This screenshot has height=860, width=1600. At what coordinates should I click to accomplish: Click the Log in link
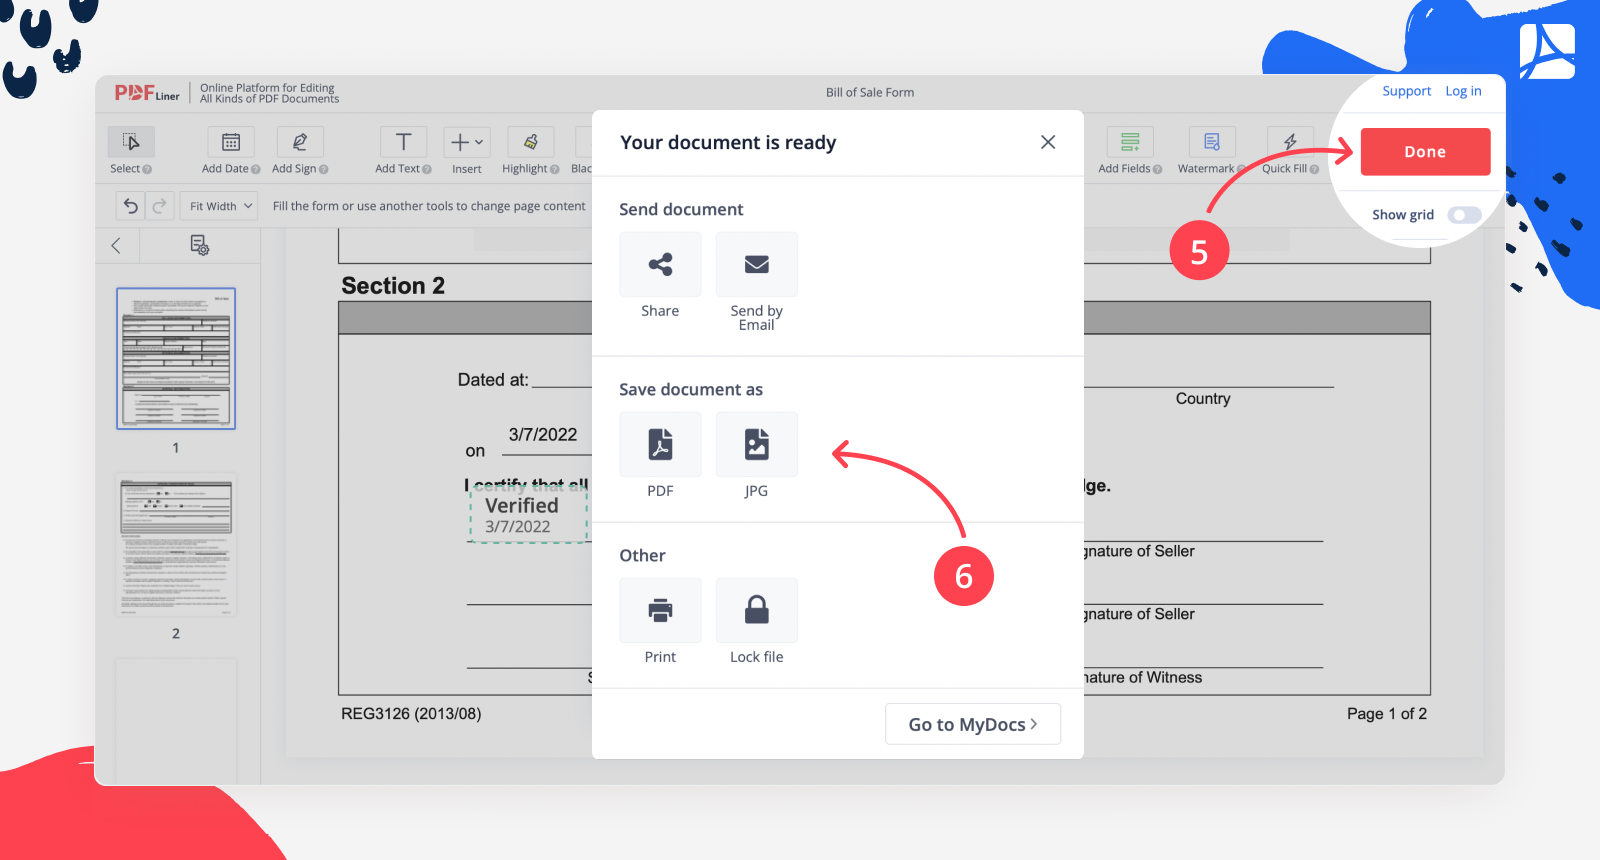[1463, 91]
